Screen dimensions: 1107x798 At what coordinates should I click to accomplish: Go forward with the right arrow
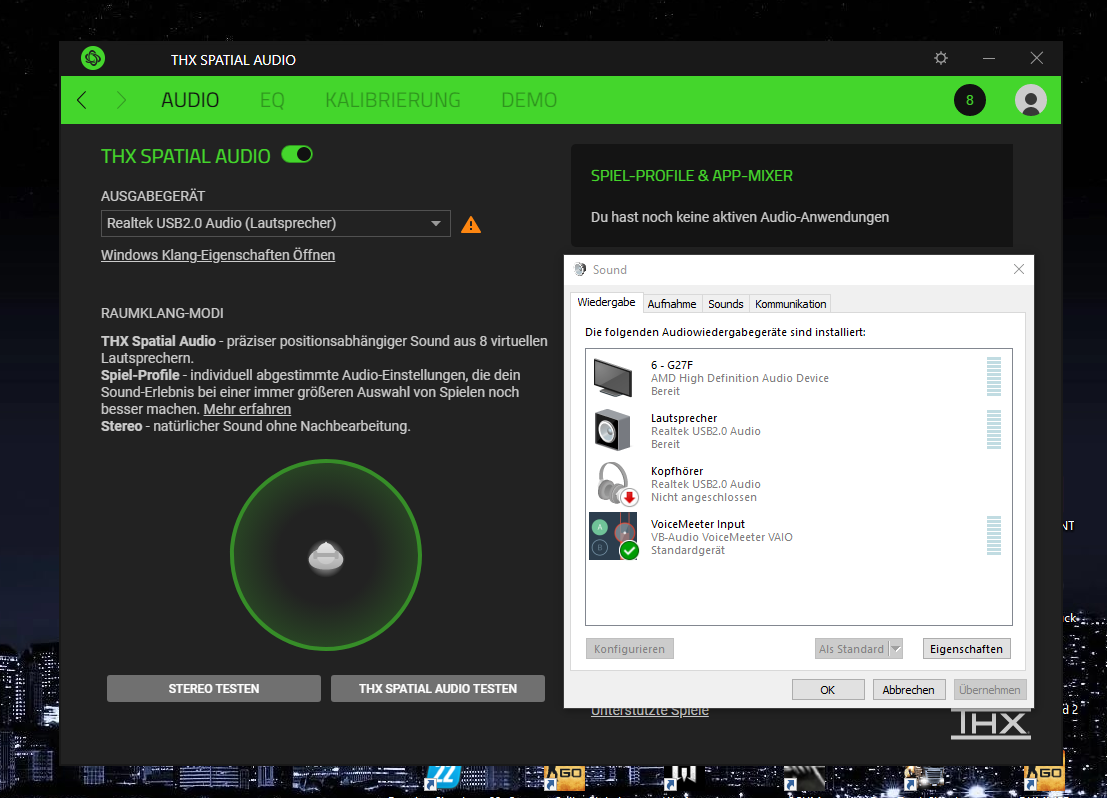pos(121,100)
